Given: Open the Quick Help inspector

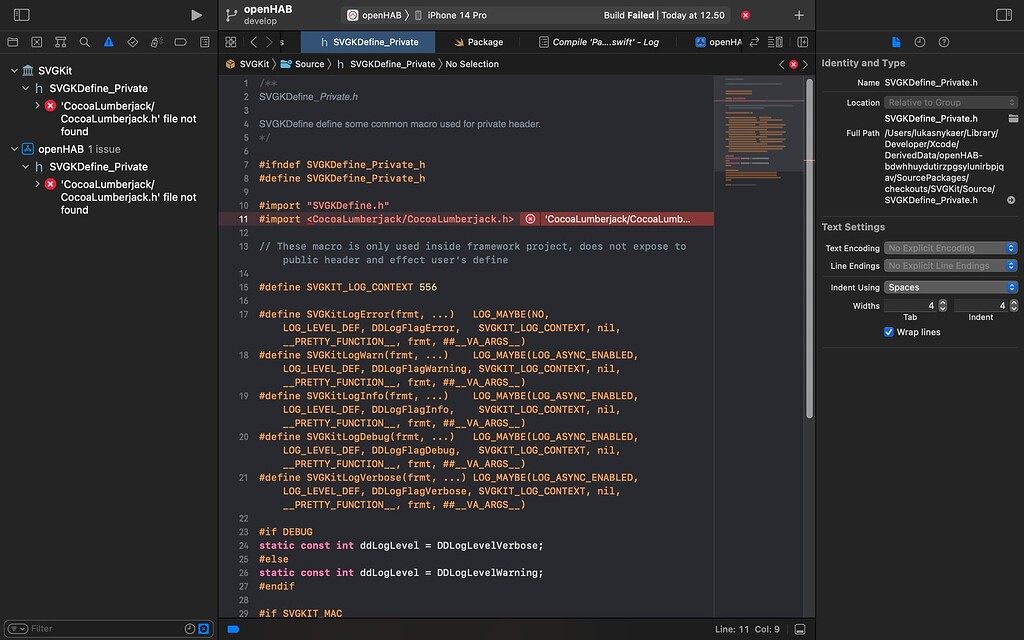Looking at the screenshot, I should (944, 42).
